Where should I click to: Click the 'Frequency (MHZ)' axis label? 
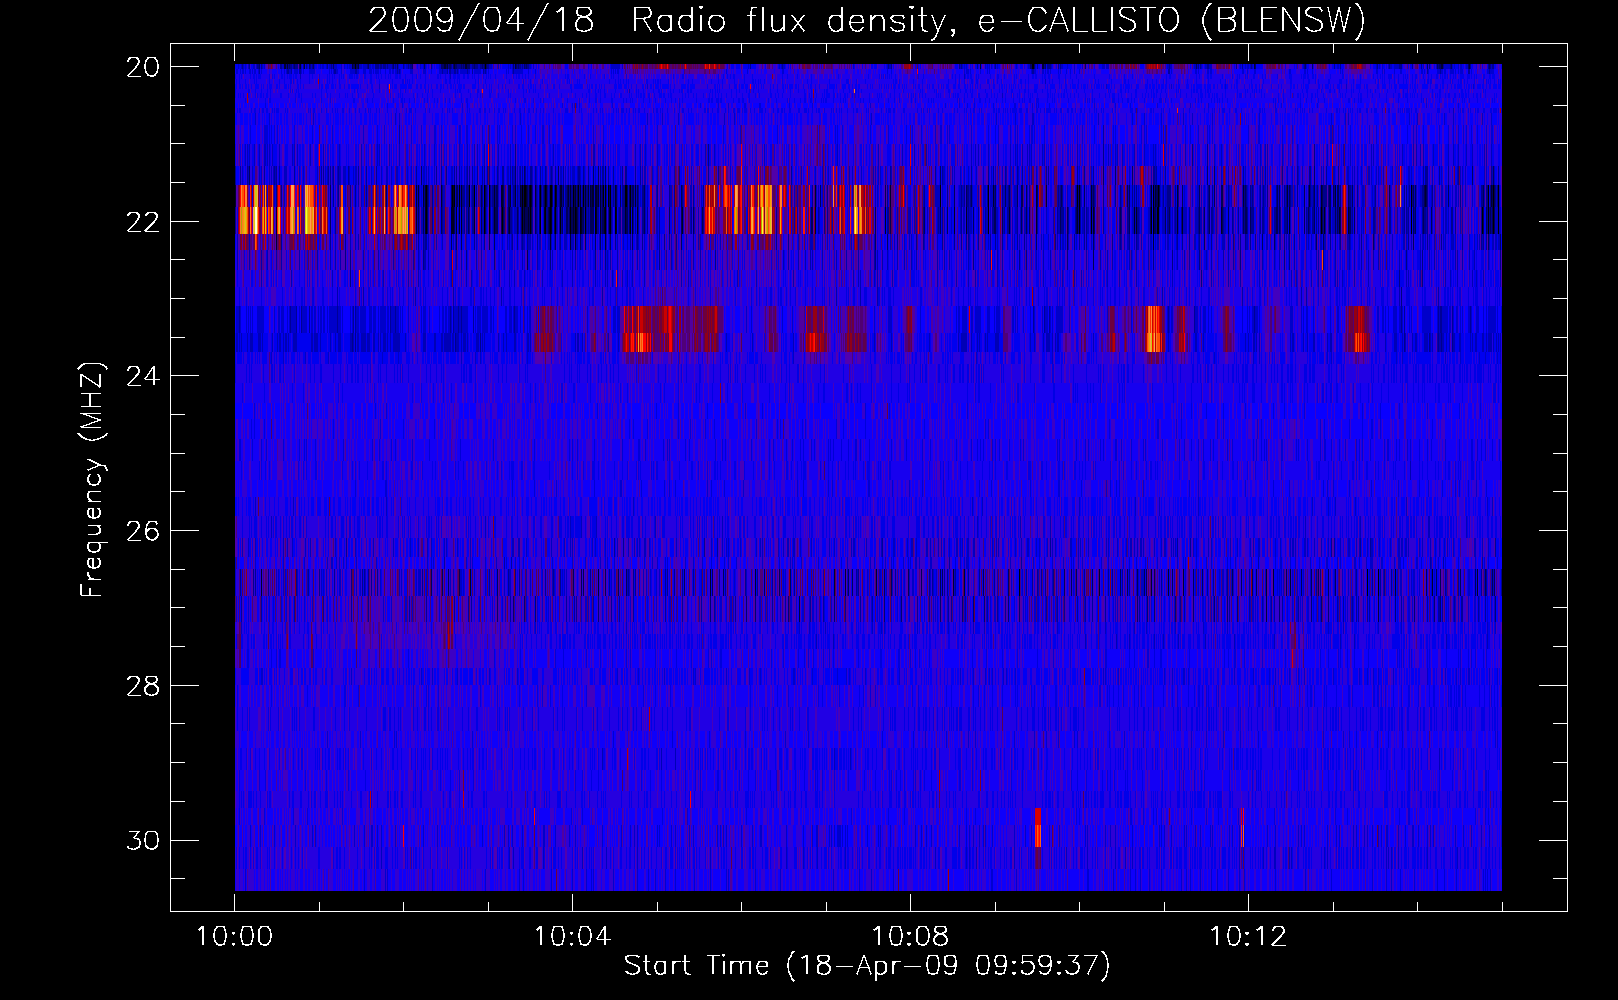click(x=92, y=480)
